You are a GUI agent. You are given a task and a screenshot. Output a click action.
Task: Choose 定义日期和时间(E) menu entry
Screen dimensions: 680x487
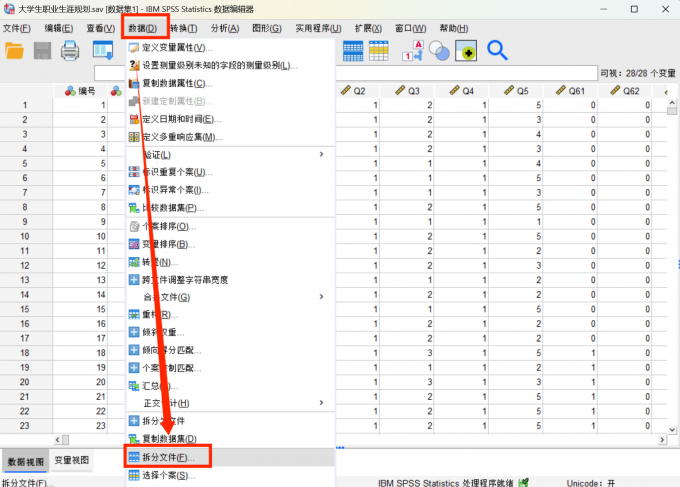click(231, 119)
